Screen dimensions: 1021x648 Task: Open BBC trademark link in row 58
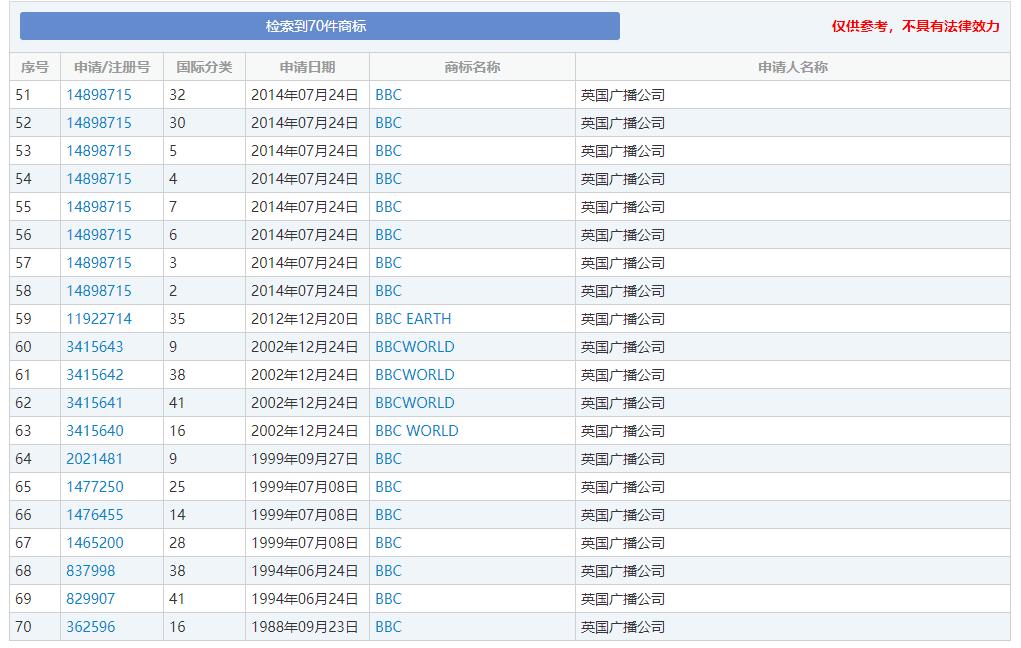(x=388, y=290)
